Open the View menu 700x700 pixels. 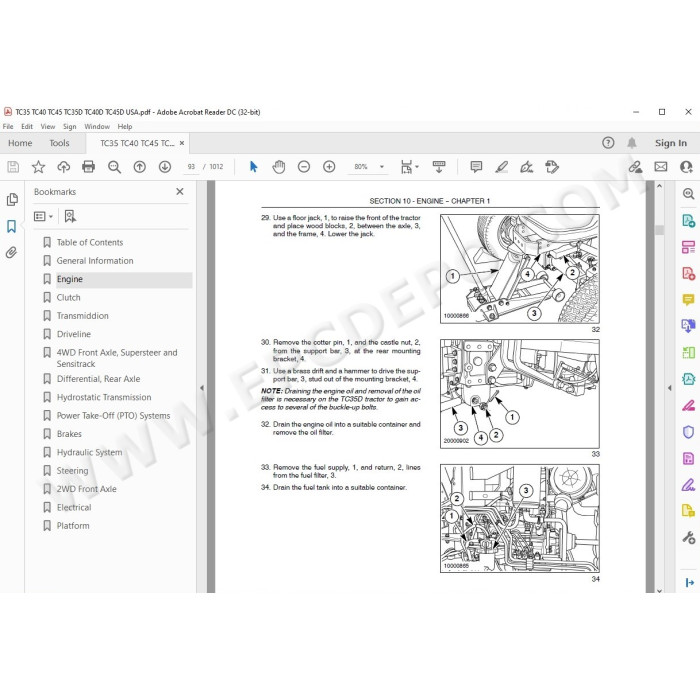[48, 127]
